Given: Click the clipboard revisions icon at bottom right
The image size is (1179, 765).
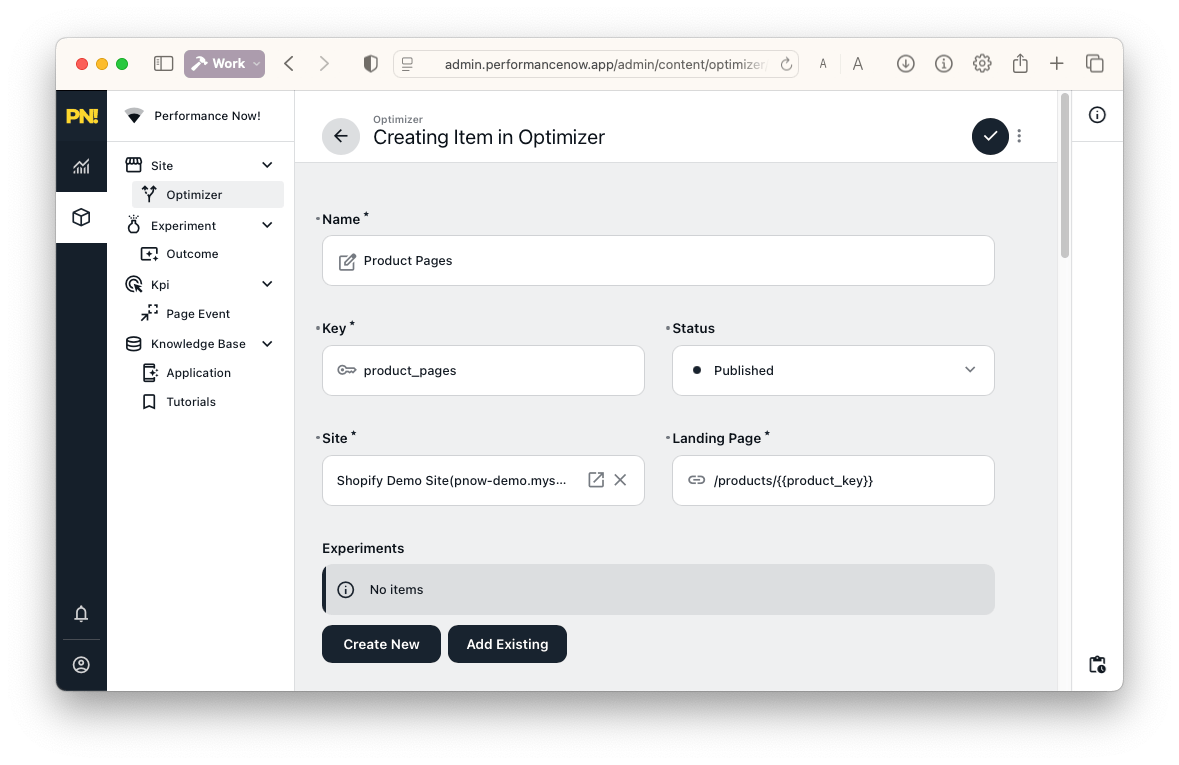Looking at the screenshot, I should 1097,664.
